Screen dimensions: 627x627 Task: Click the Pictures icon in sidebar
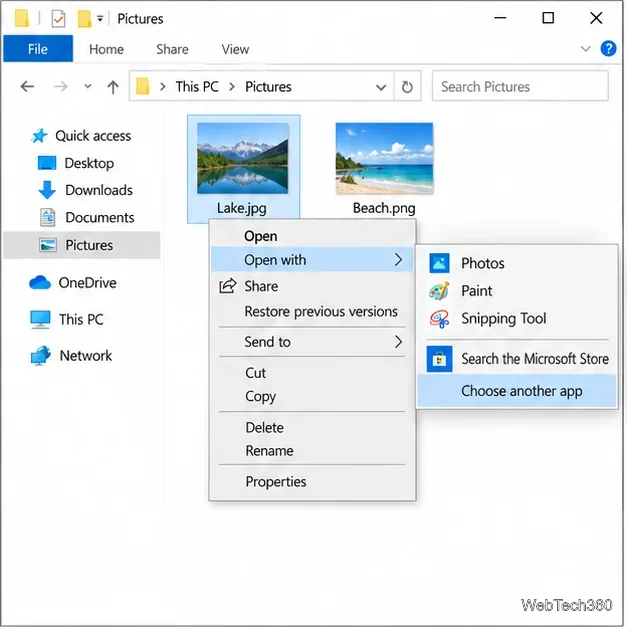tap(48, 245)
